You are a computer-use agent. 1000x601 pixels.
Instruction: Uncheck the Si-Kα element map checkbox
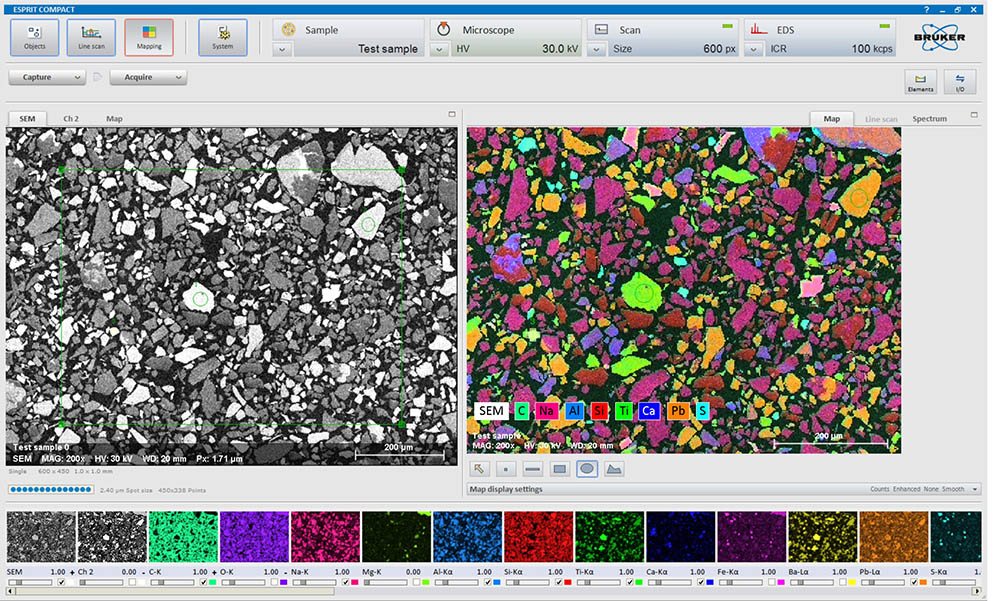[x=561, y=582]
